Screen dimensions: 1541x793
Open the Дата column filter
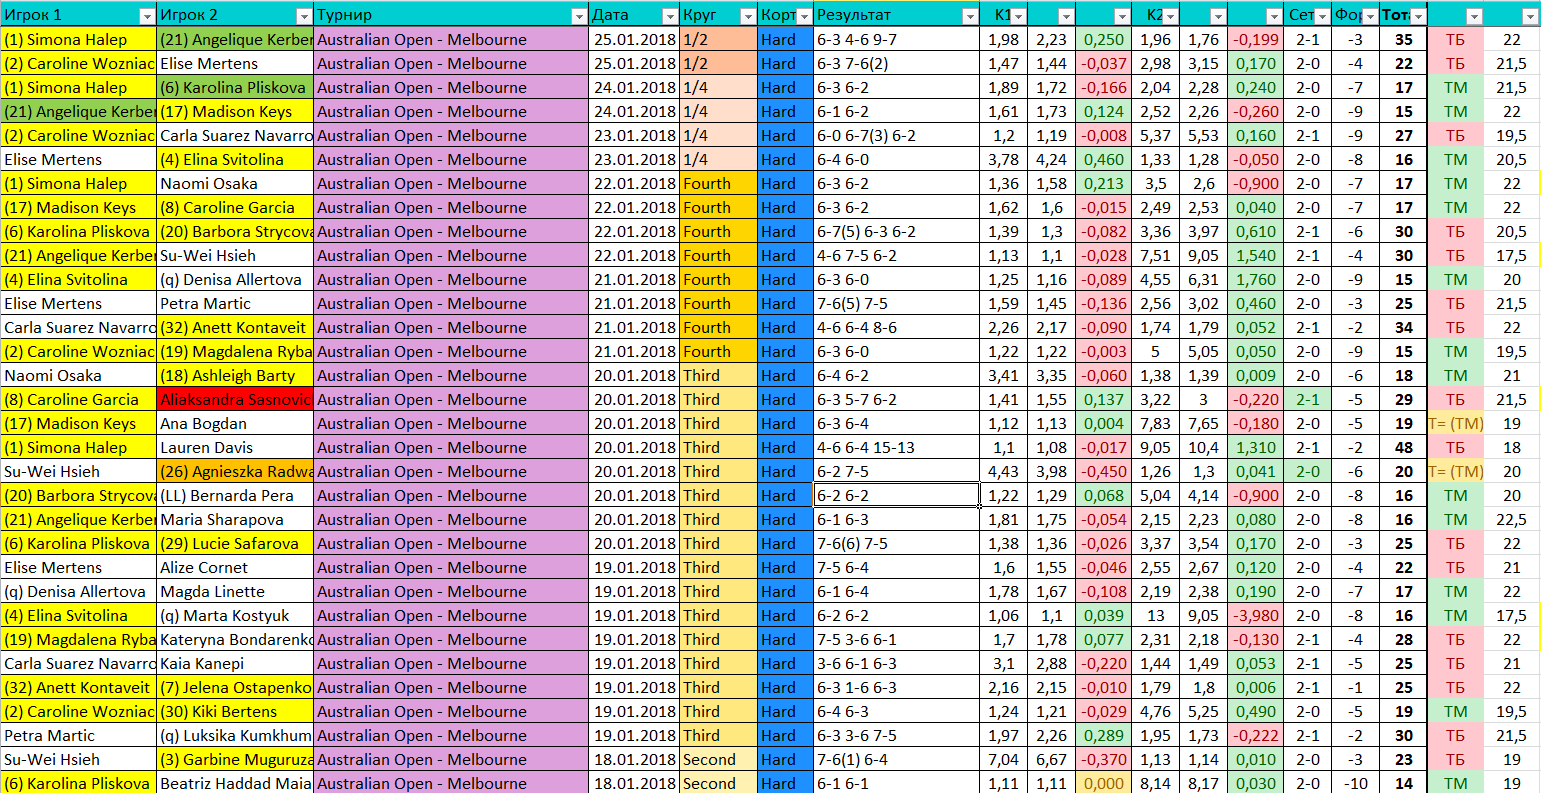pyautogui.click(x=669, y=16)
